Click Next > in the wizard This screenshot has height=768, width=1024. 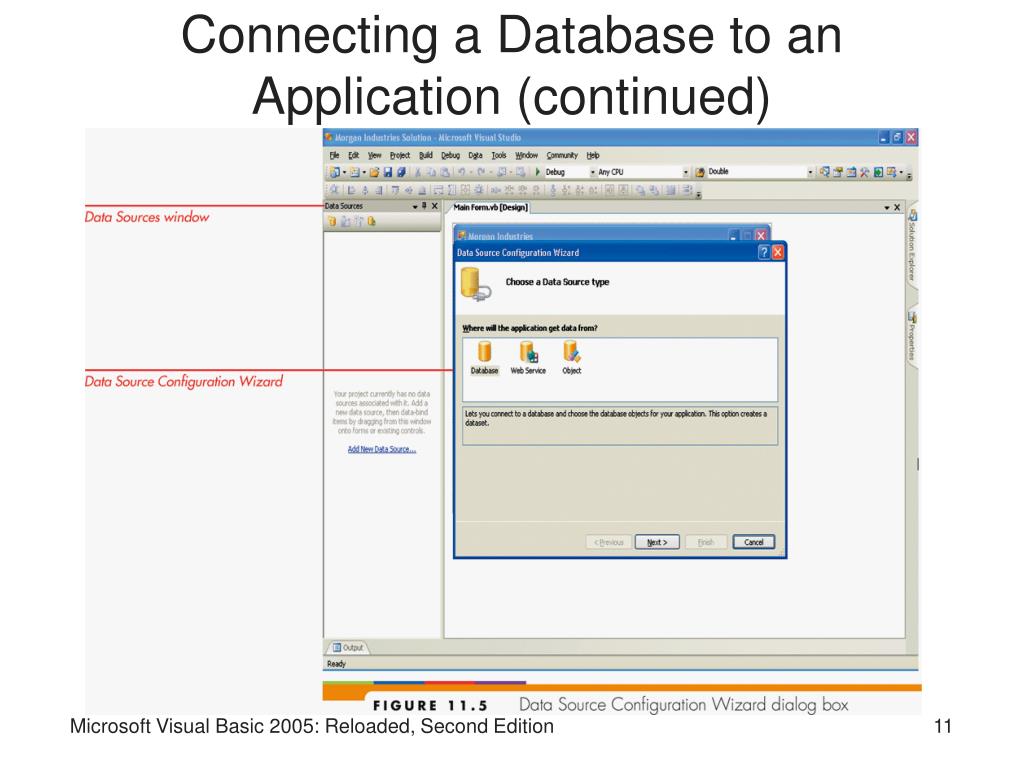click(657, 542)
